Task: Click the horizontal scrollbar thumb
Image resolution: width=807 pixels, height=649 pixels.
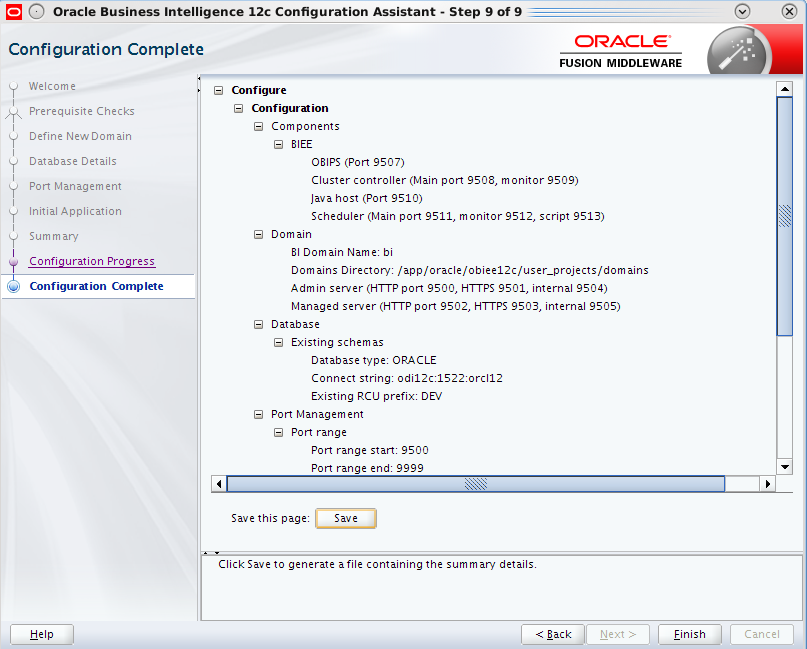Action: (x=476, y=484)
